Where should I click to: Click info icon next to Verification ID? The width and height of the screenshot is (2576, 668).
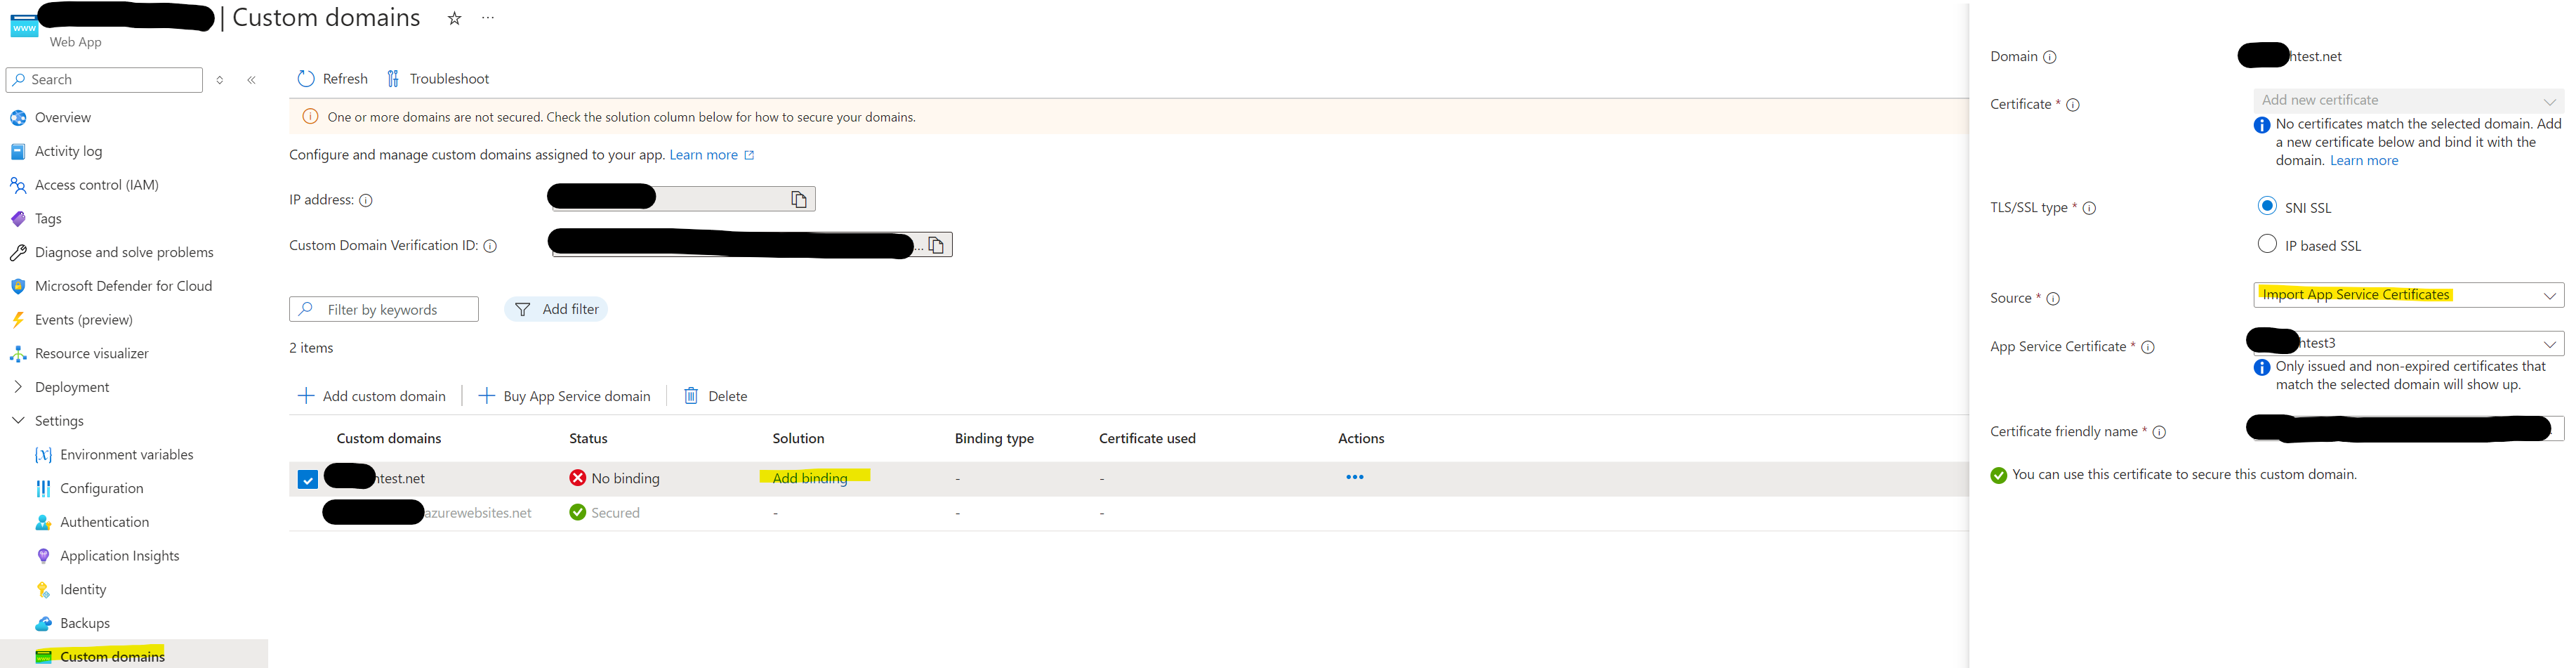pos(490,246)
